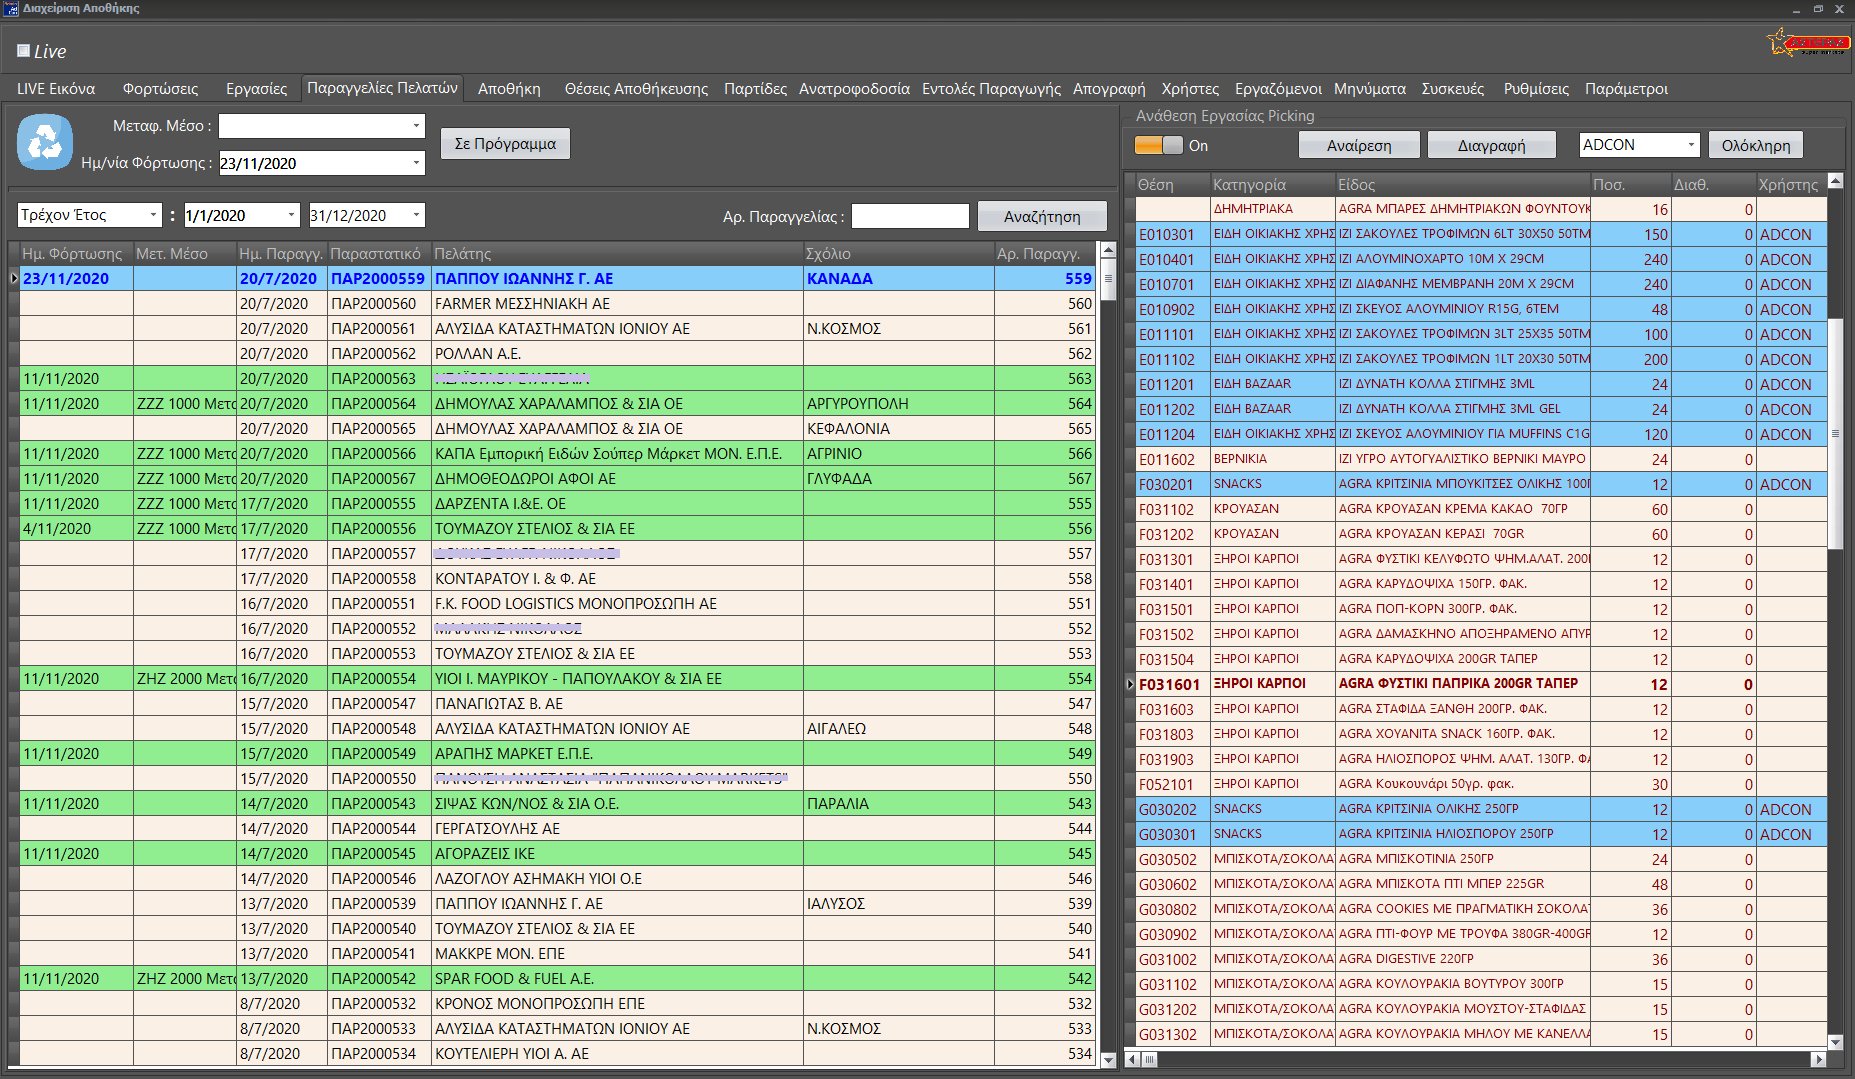
Task: Open the Ρυθμίσεις tab
Action: tap(1536, 89)
